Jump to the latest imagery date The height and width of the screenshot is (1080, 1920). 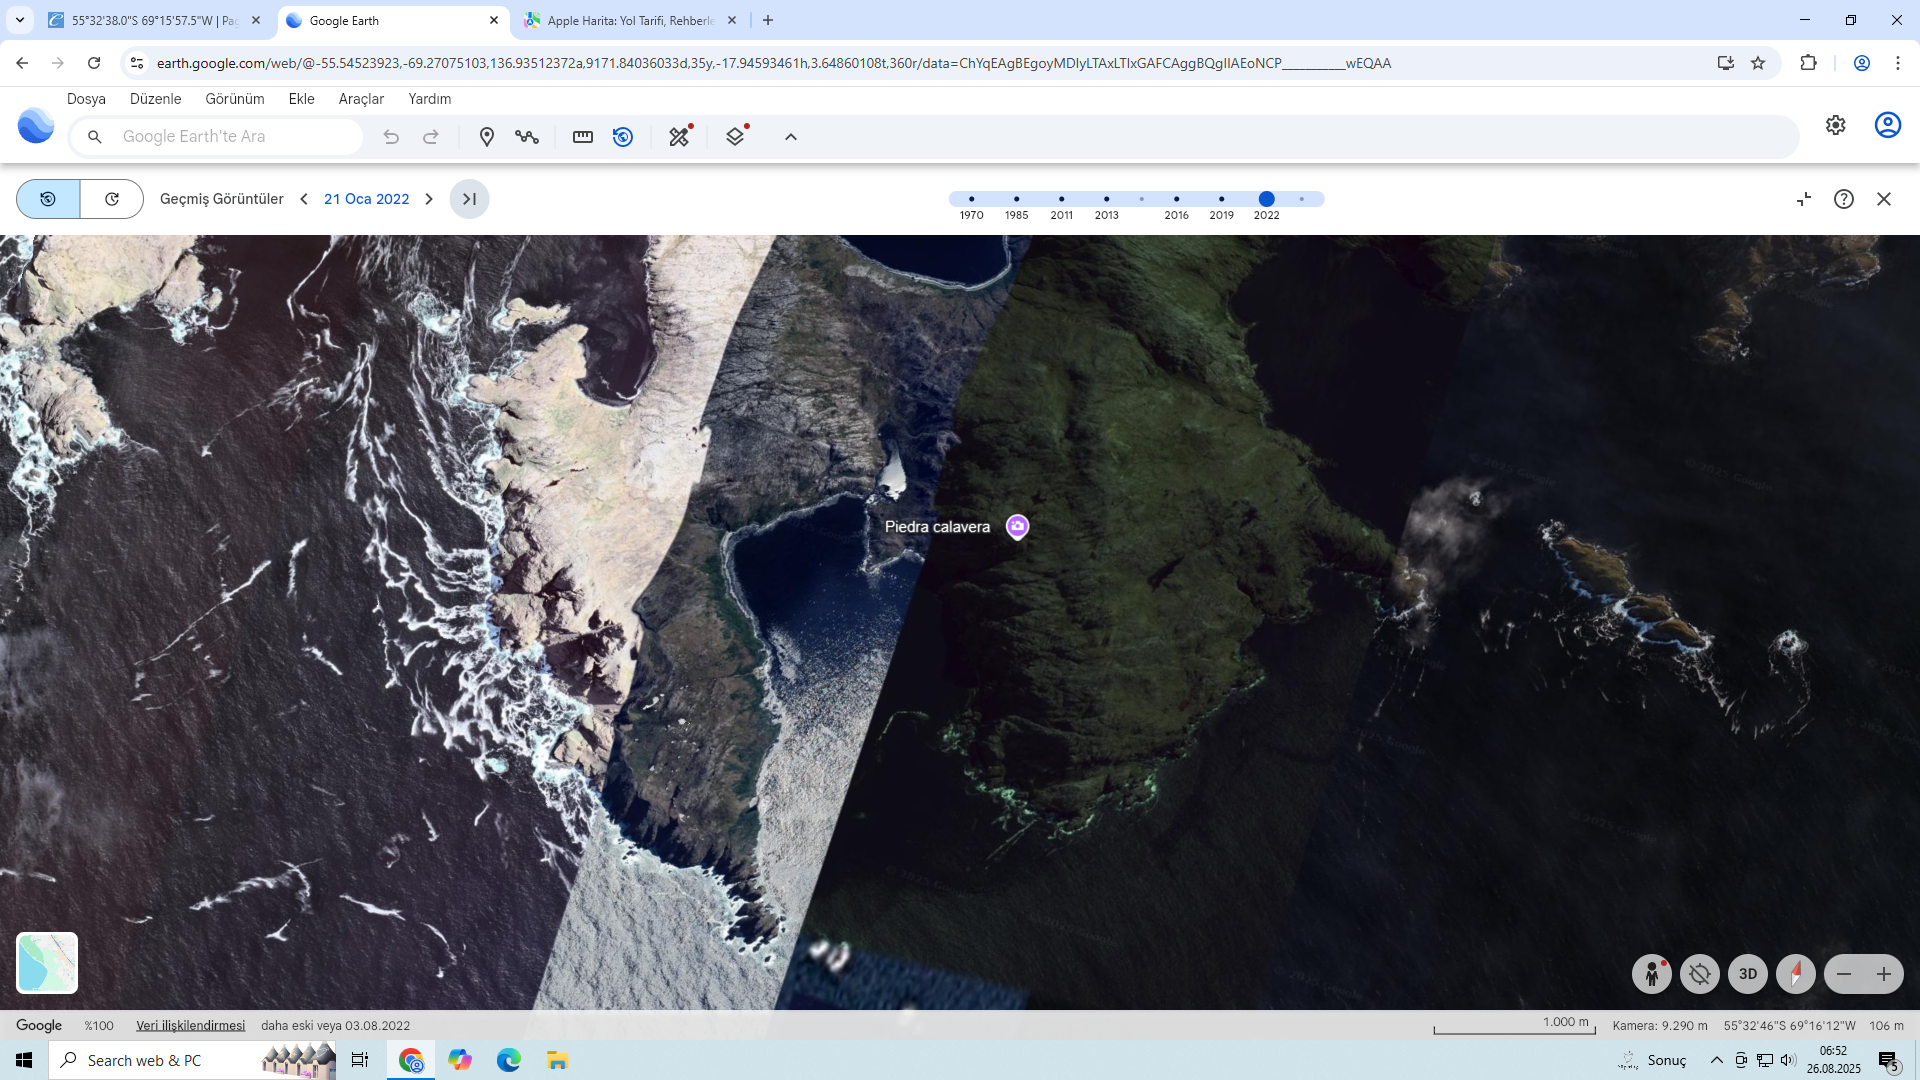pyautogui.click(x=469, y=199)
